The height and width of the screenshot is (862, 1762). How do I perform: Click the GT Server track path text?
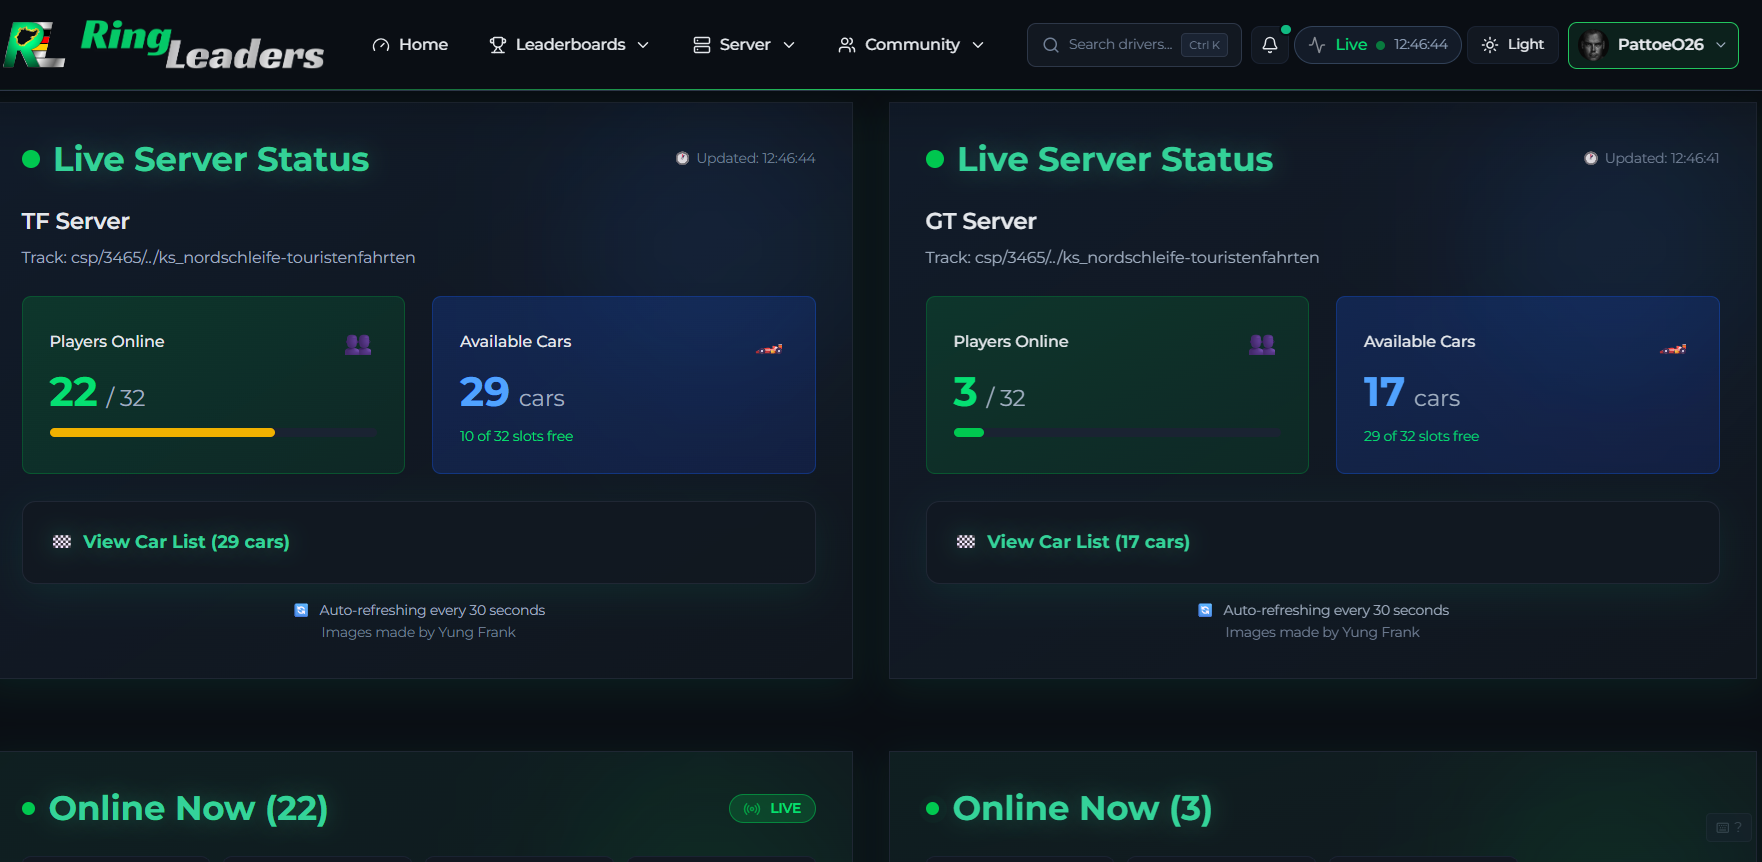[x=1122, y=257]
